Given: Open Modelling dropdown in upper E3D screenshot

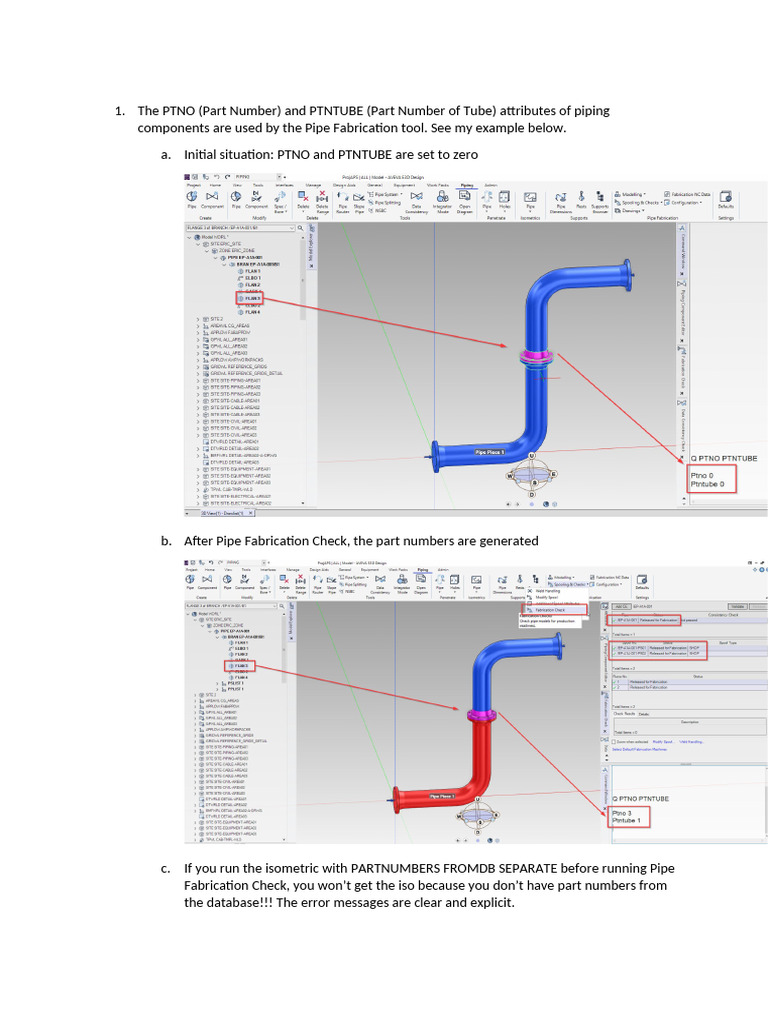Looking at the screenshot, I should click(630, 194).
